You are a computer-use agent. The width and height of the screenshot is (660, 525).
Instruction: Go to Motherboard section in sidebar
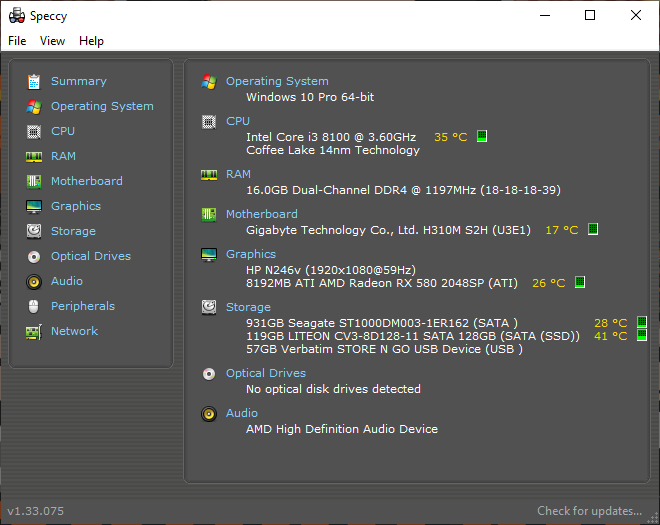point(87,181)
